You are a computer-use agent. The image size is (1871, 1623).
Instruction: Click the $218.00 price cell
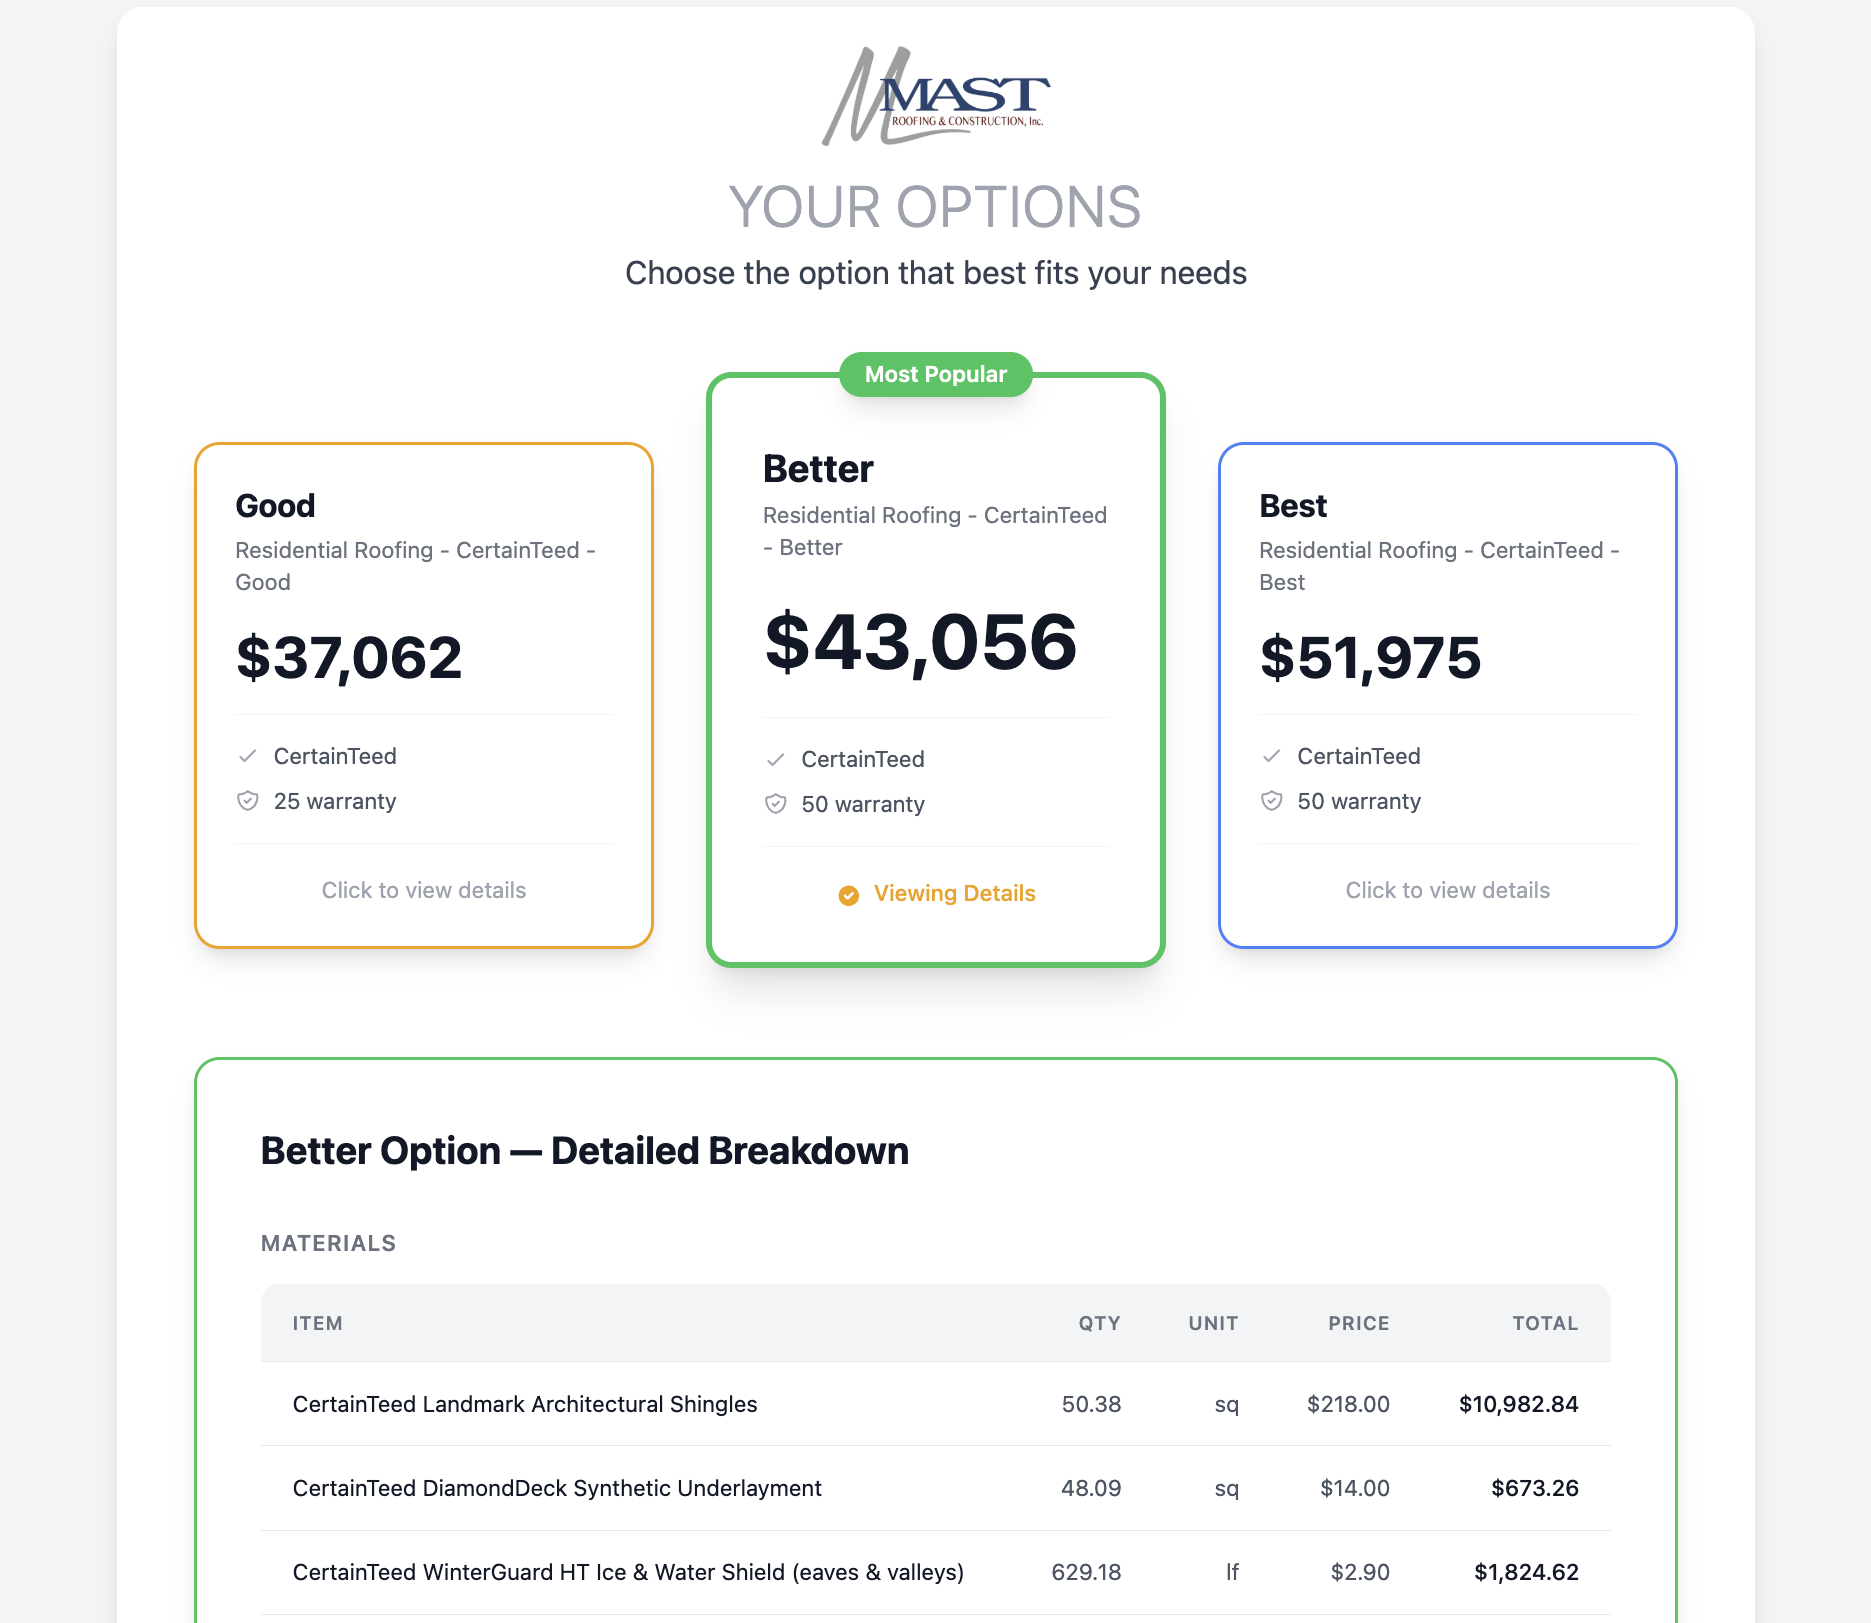1348,1404
